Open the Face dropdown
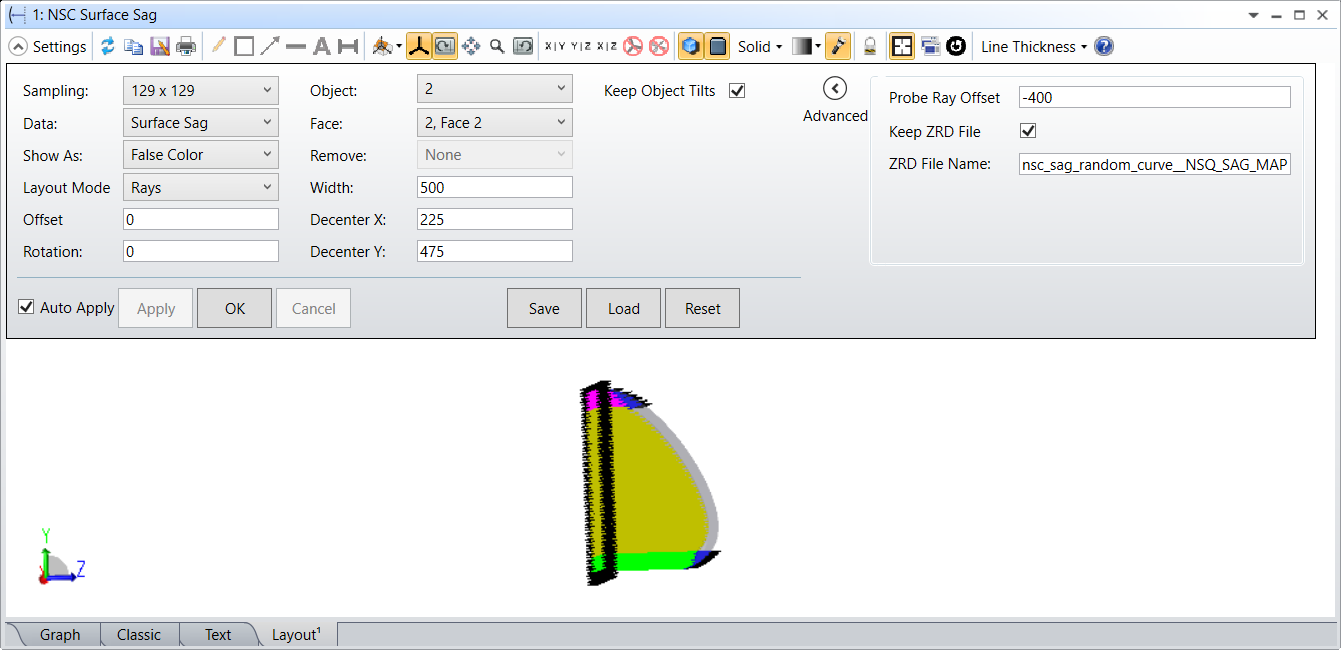The image size is (1341, 650). (x=495, y=122)
